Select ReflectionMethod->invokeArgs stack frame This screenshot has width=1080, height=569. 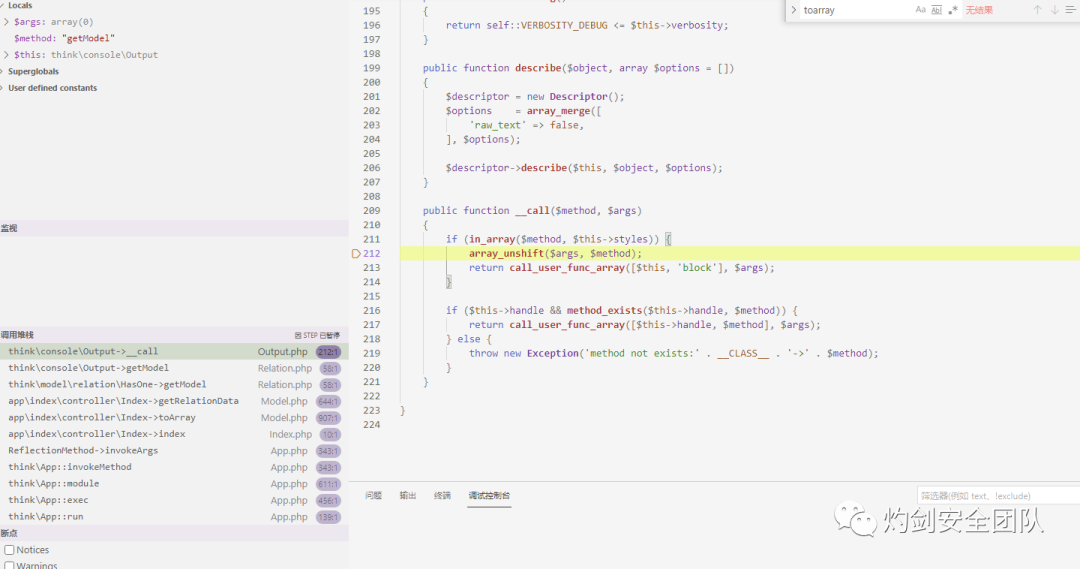pos(174,451)
